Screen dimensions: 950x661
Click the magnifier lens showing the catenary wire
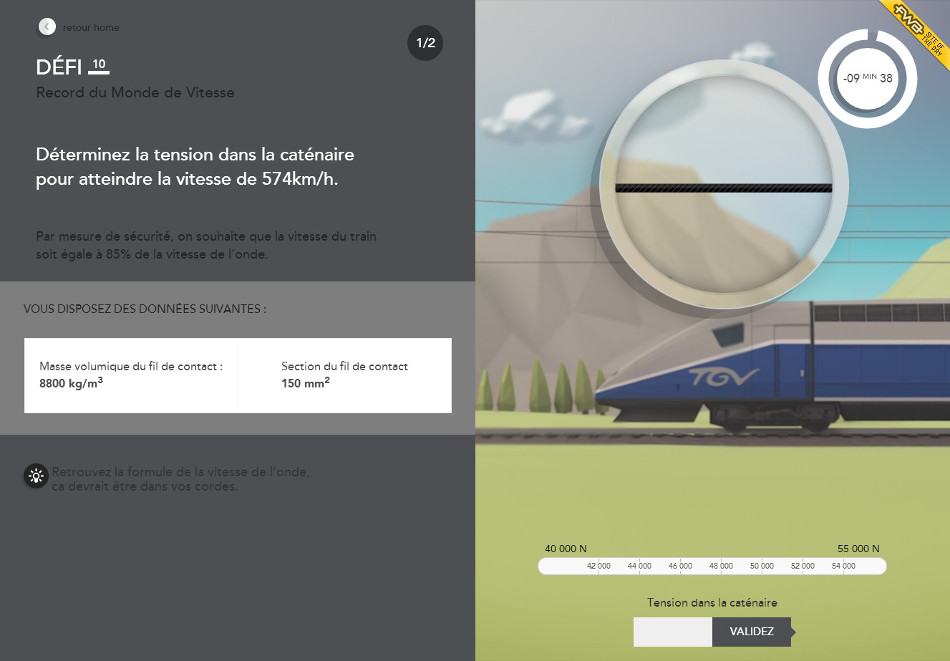(x=723, y=188)
